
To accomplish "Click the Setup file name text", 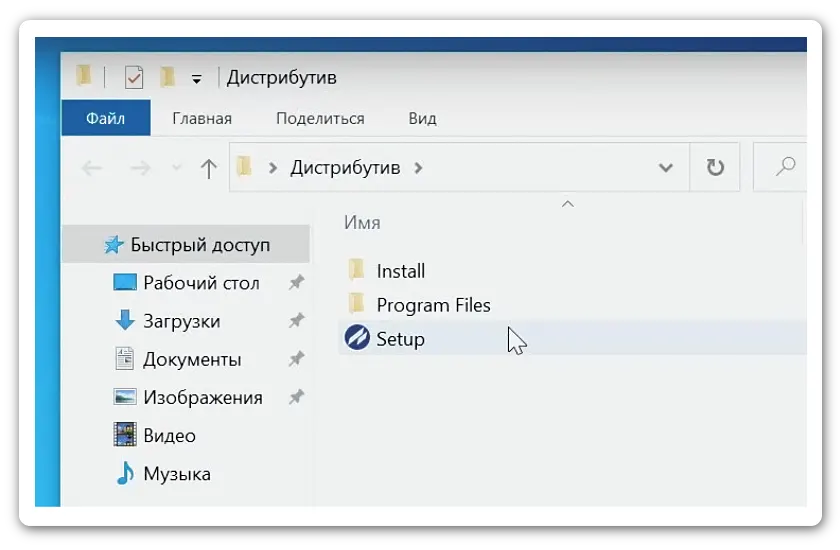I will coord(400,339).
